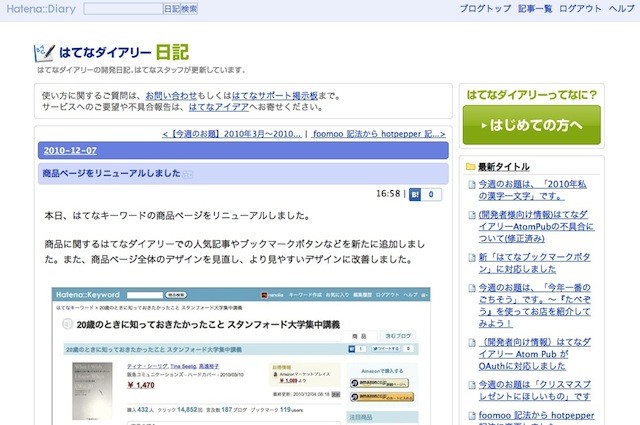Click the Hatena::Keyword page screenshot image

pos(241,356)
